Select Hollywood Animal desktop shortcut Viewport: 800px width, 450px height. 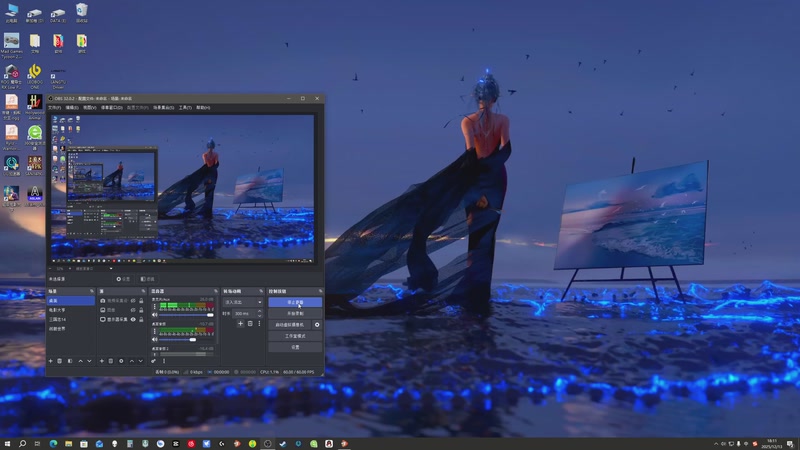tap(35, 107)
